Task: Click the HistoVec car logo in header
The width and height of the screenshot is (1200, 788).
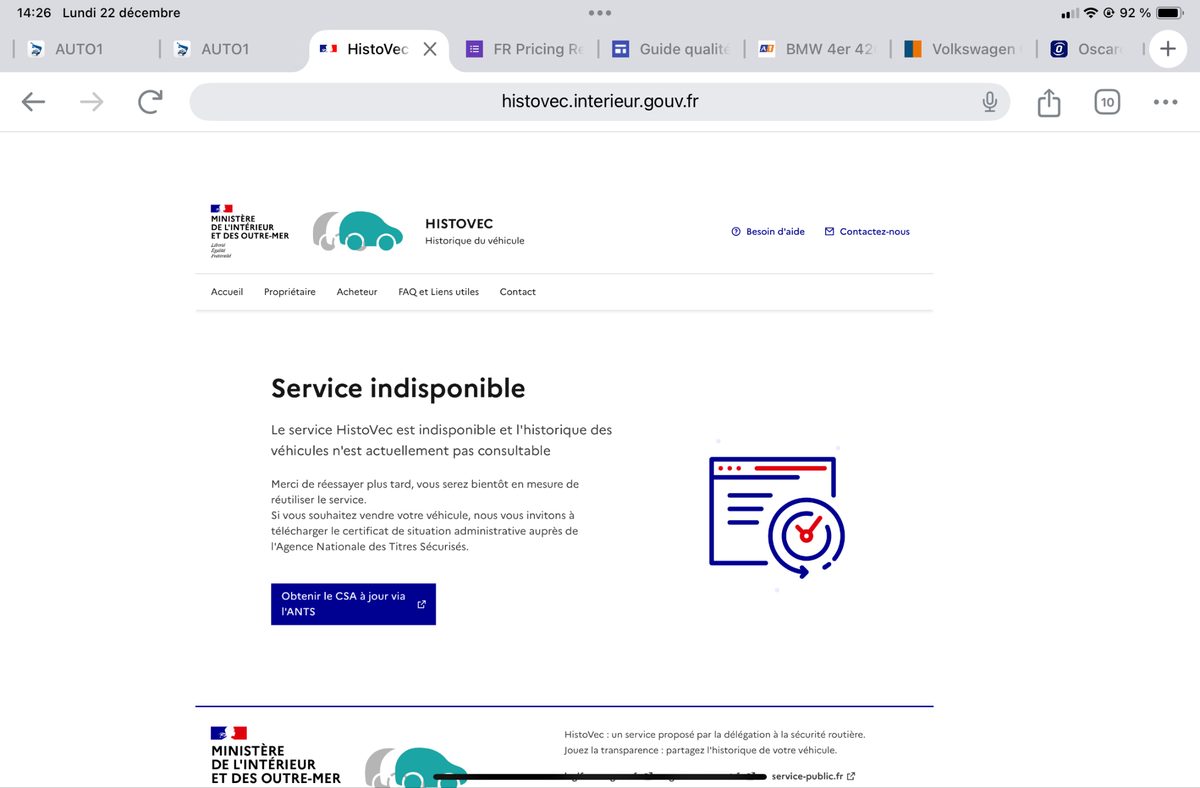Action: [x=358, y=231]
